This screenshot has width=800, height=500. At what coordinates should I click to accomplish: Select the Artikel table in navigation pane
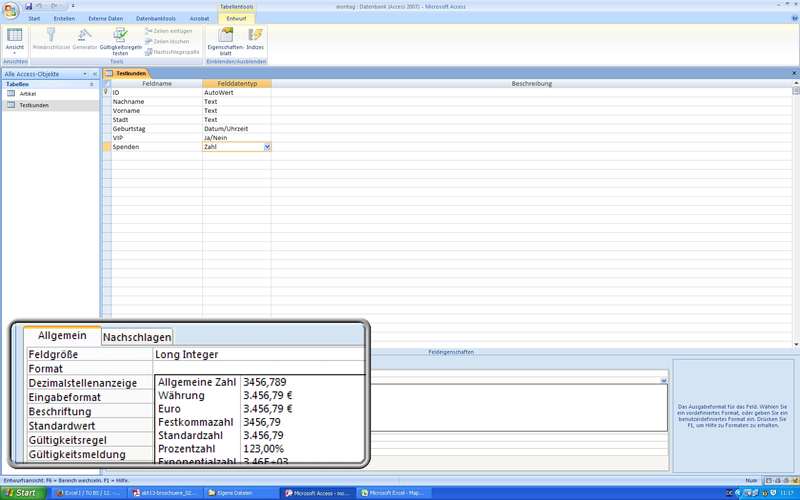[x=28, y=94]
